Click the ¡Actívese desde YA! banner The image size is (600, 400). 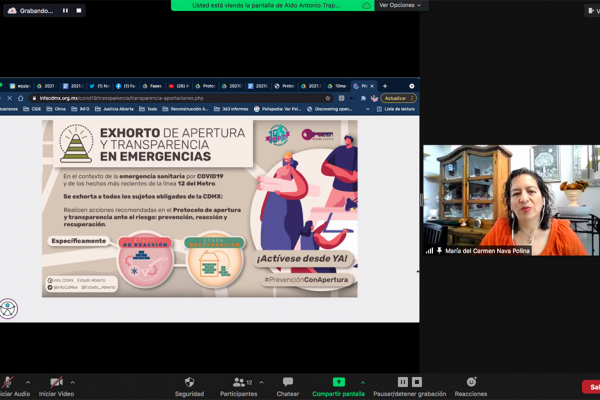pos(302,259)
